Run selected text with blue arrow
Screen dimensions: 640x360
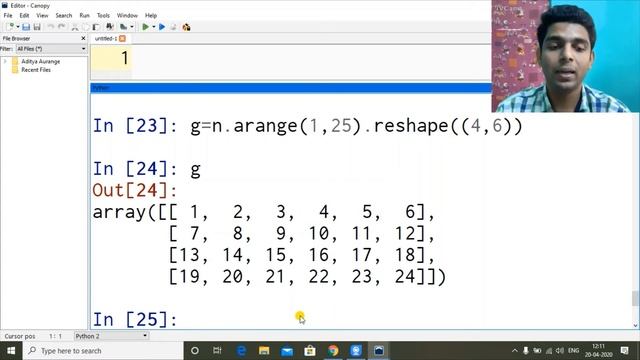click(162, 27)
